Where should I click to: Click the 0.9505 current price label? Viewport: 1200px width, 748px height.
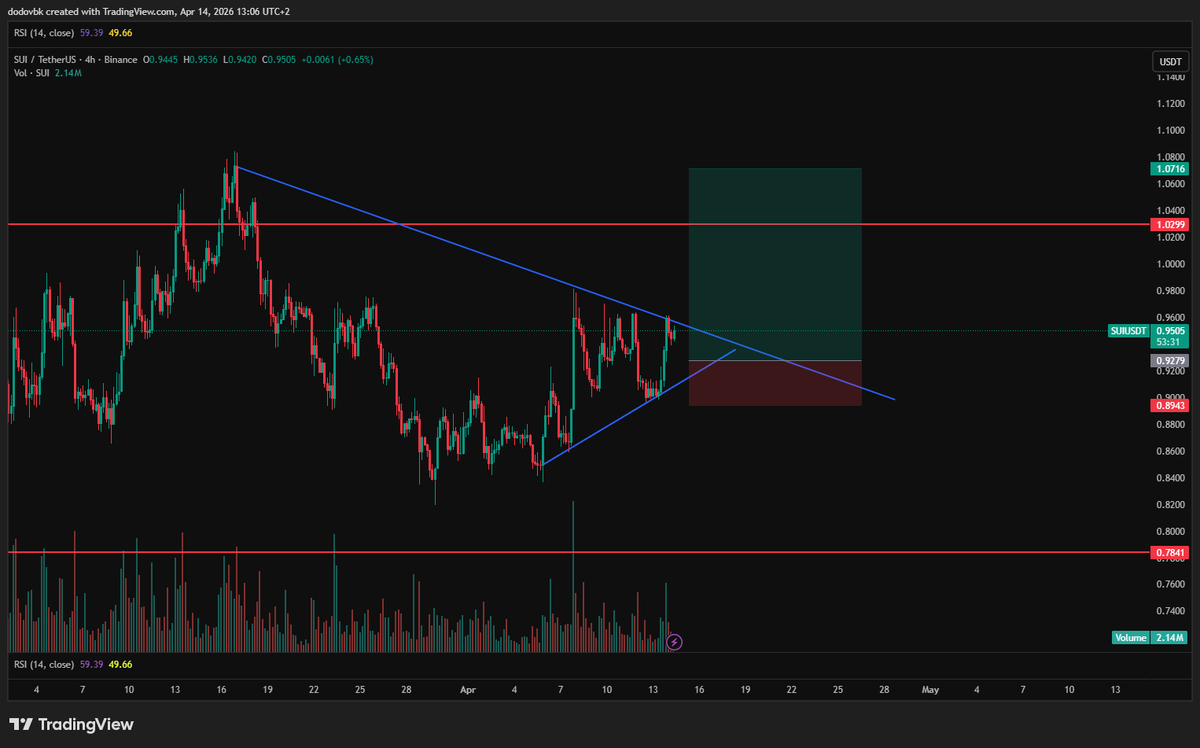tap(1169, 329)
